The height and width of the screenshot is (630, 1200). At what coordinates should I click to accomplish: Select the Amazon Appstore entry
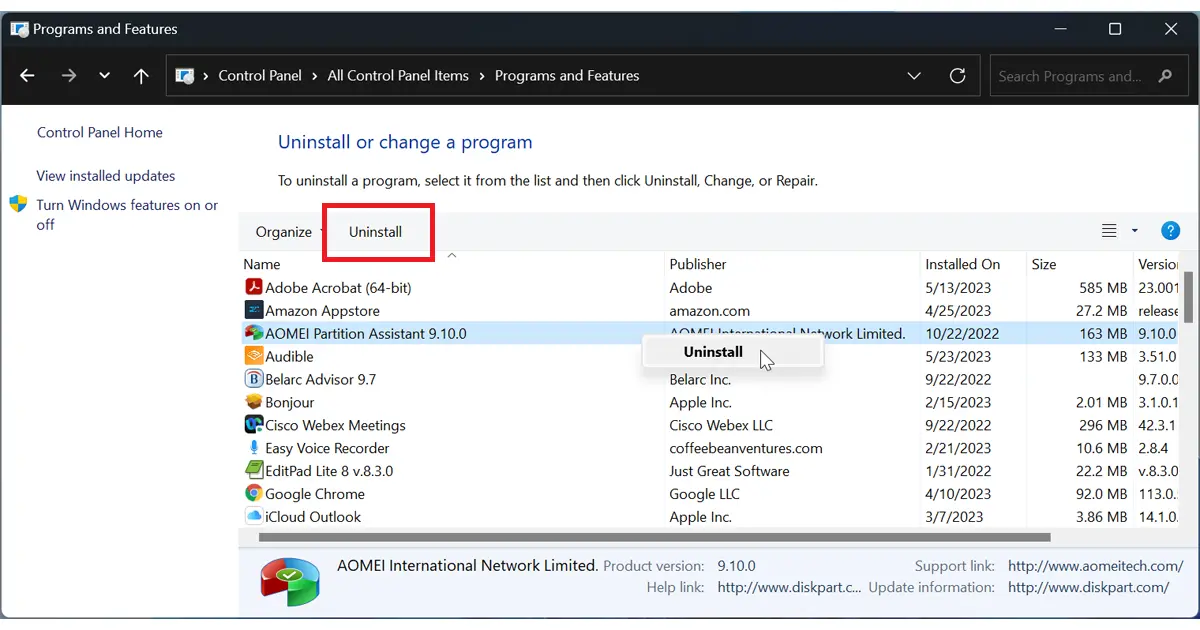click(x=322, y=310)
